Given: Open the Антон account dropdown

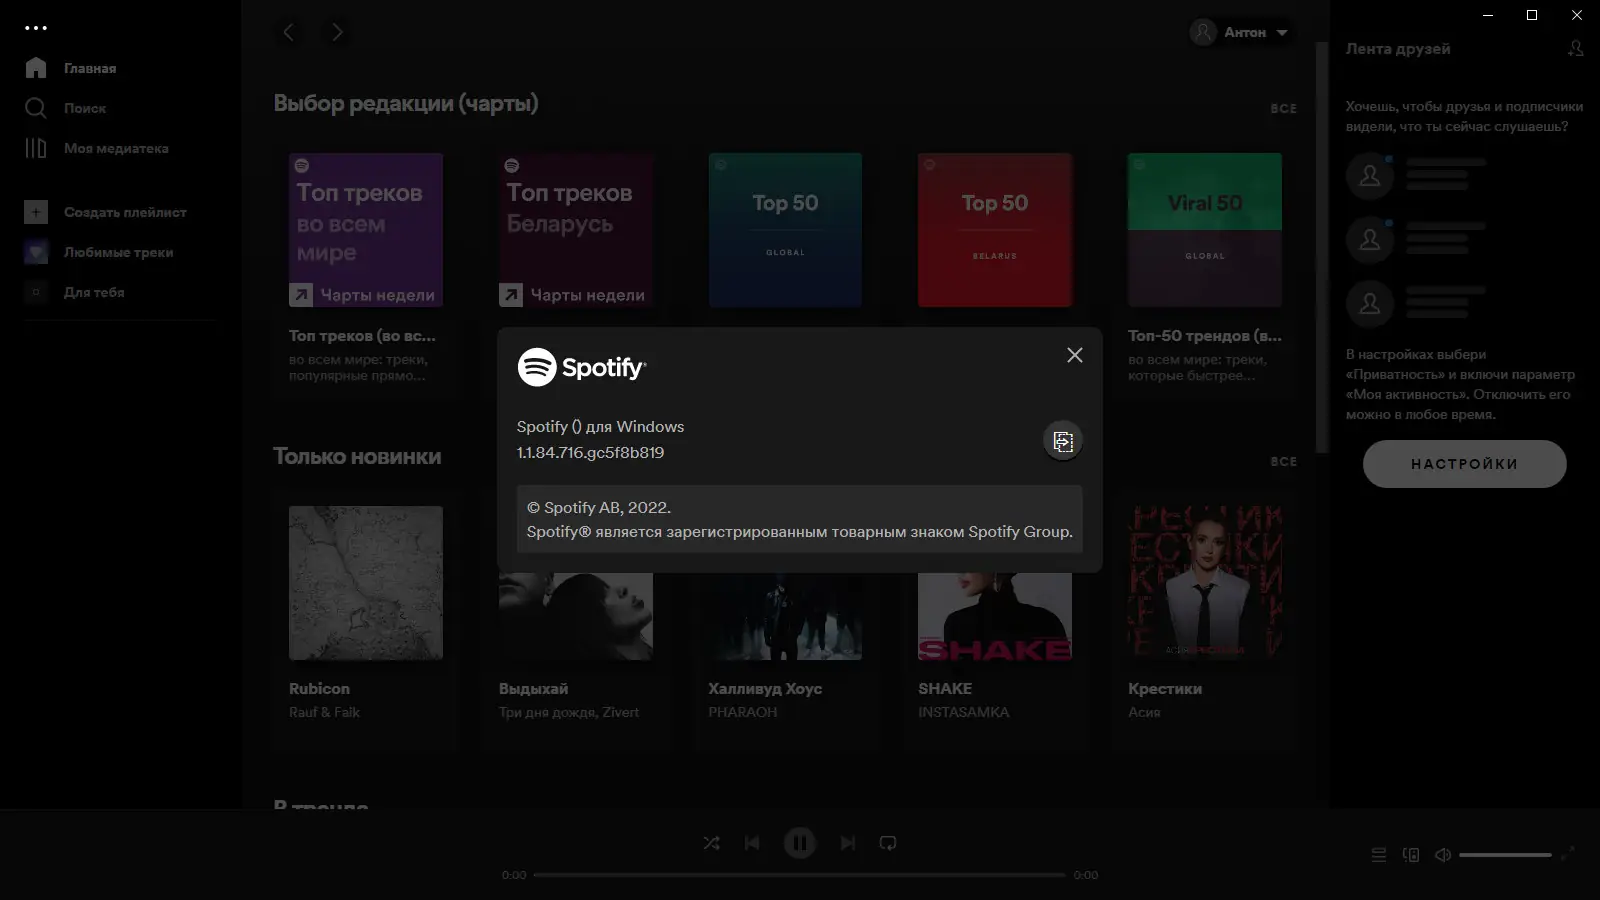Looking at the screenshot, I should [1240, 32].
